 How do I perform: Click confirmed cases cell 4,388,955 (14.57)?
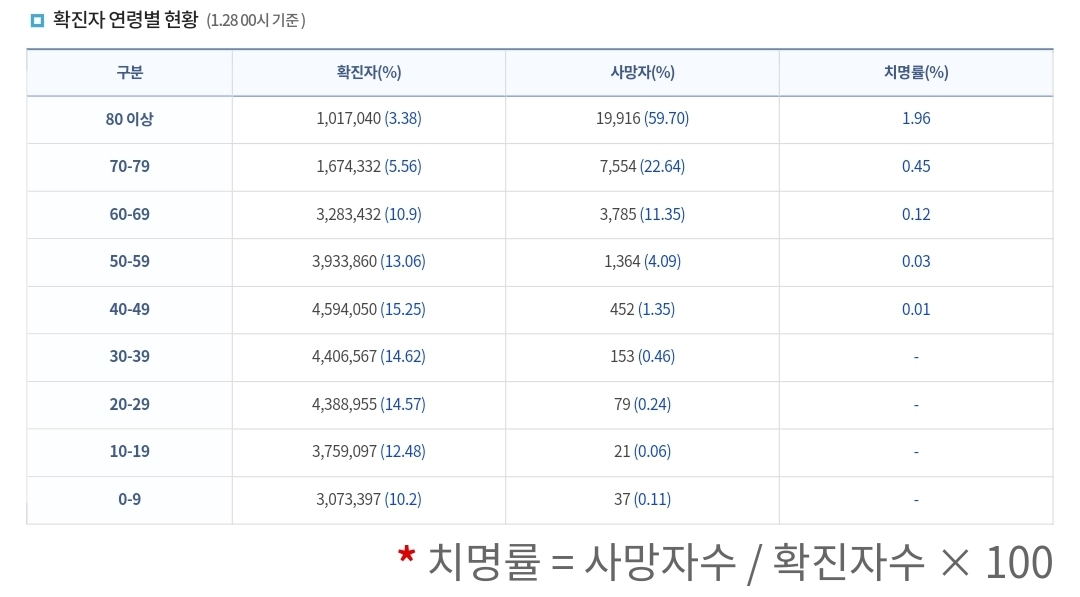368,404
